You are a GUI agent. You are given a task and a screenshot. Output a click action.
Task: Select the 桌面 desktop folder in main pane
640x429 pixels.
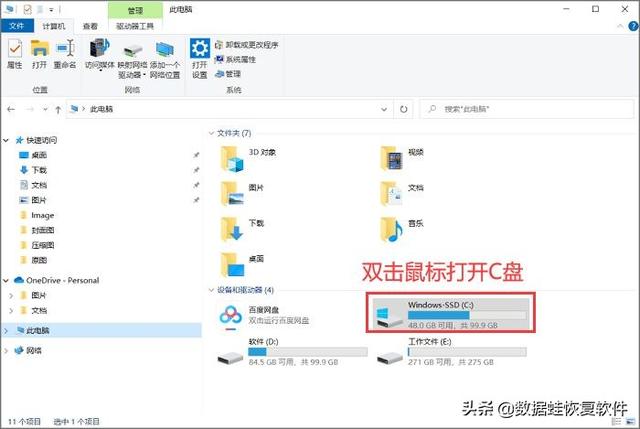[242, 265]
